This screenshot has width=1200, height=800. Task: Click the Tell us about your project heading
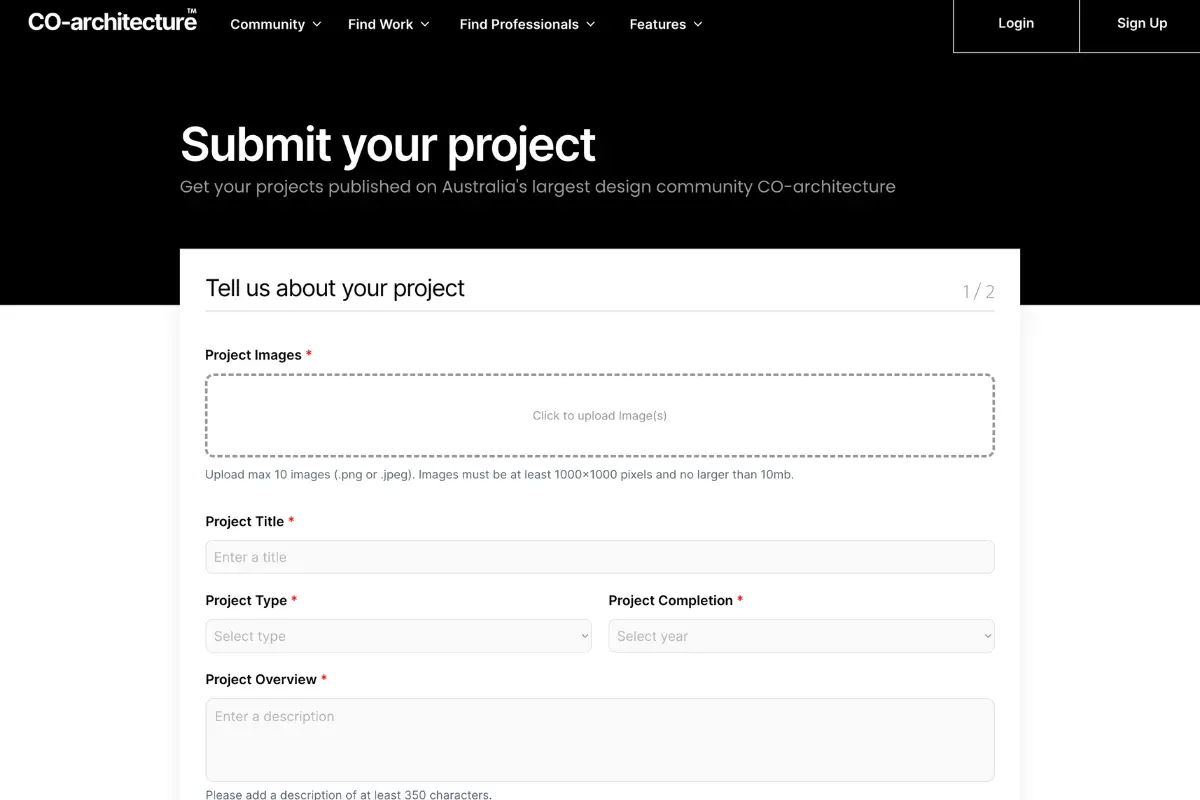tap(334, 288)
